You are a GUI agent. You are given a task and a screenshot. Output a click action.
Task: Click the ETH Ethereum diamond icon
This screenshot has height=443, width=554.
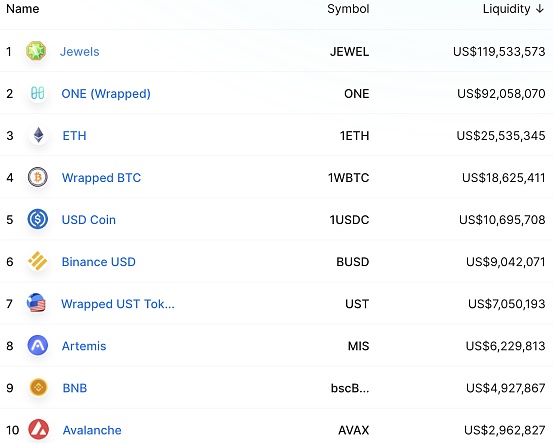click(38, 135)
